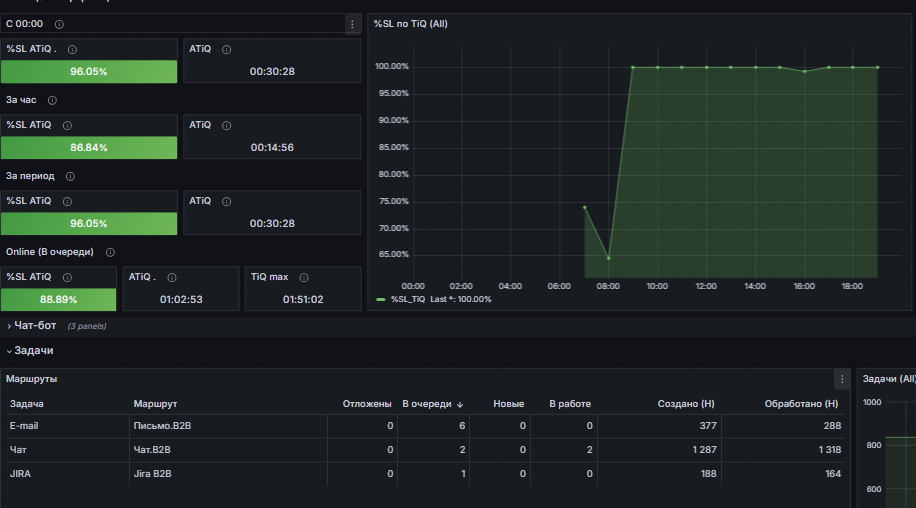Collapse the Задачи row
Screen dimensions: 916x508
(33, 350)
